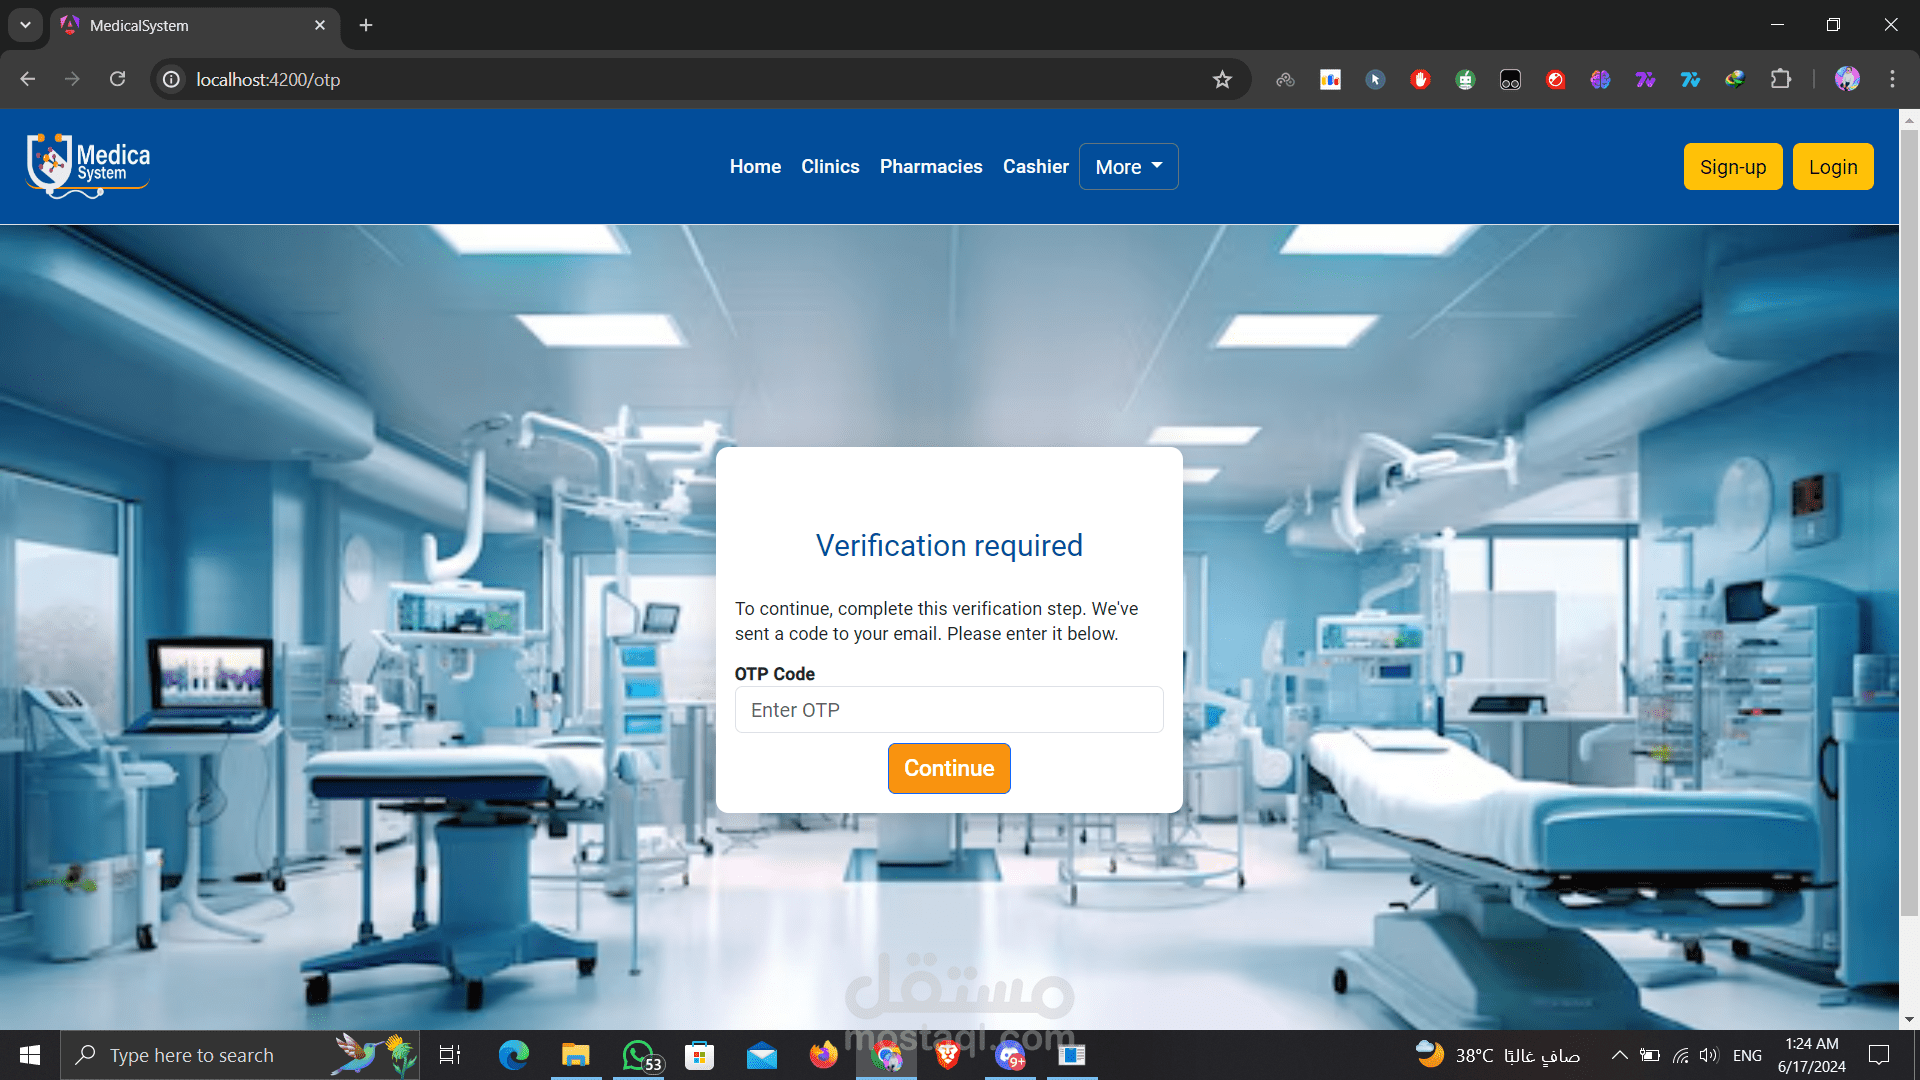The width and height of the screenshot is (1920, 1080).
Task: Click the Sign-up button
Action: (x=1732, y=167)
